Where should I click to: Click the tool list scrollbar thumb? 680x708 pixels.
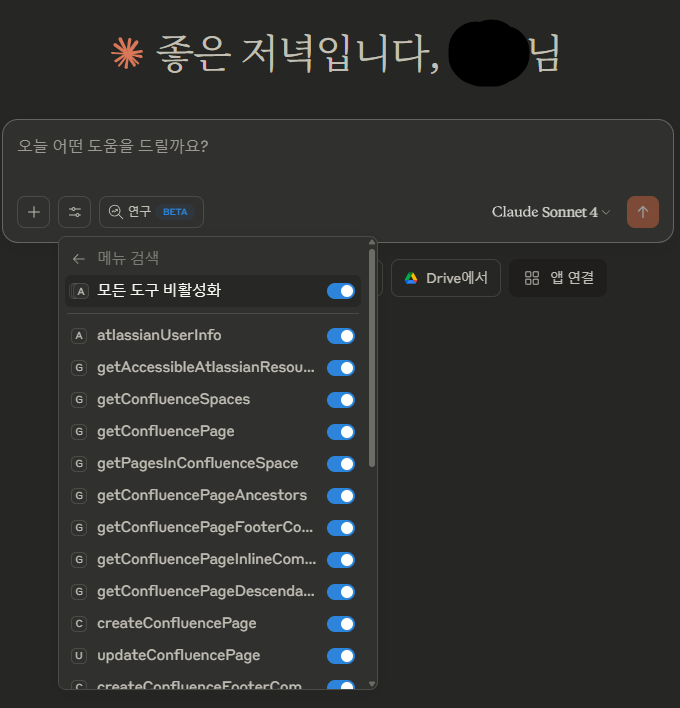[372, 358]
